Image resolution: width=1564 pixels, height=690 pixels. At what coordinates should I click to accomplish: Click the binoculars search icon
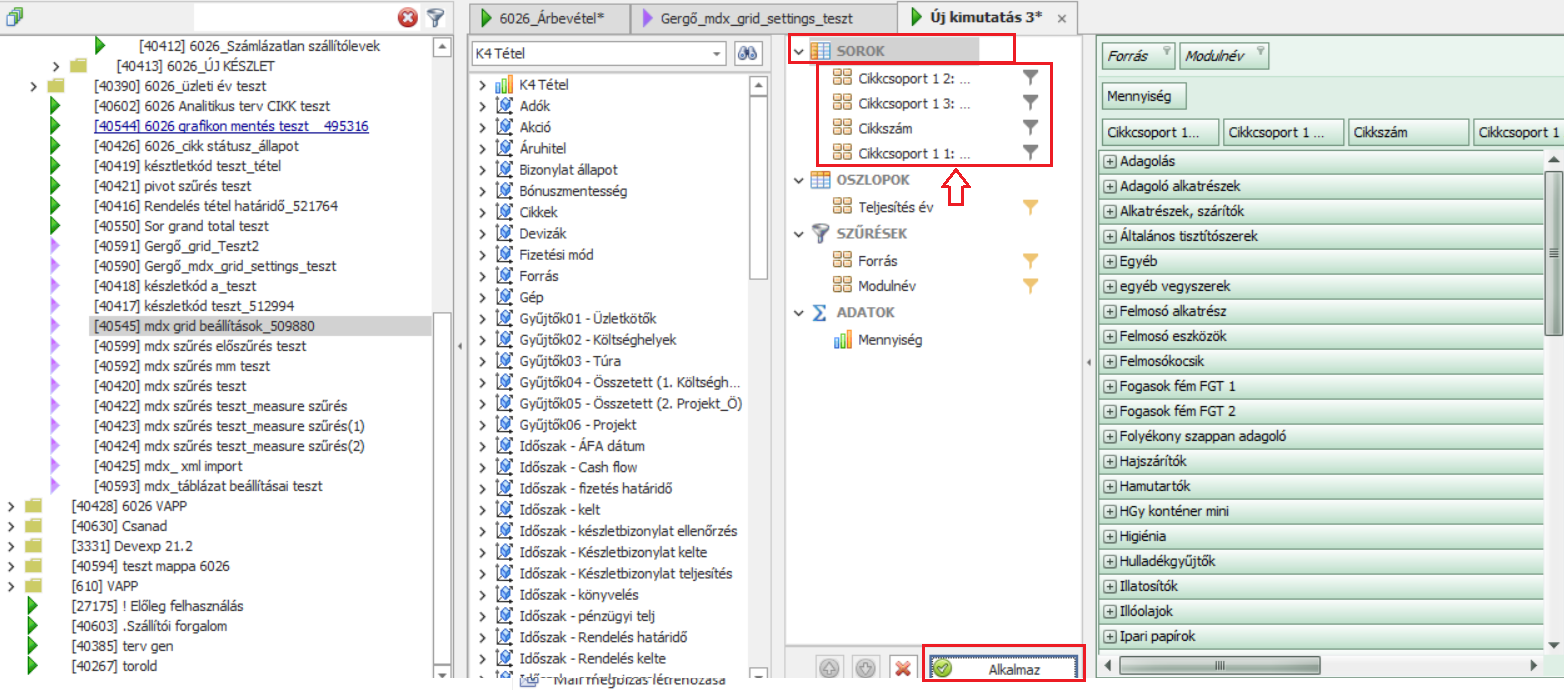coord(747,53)
